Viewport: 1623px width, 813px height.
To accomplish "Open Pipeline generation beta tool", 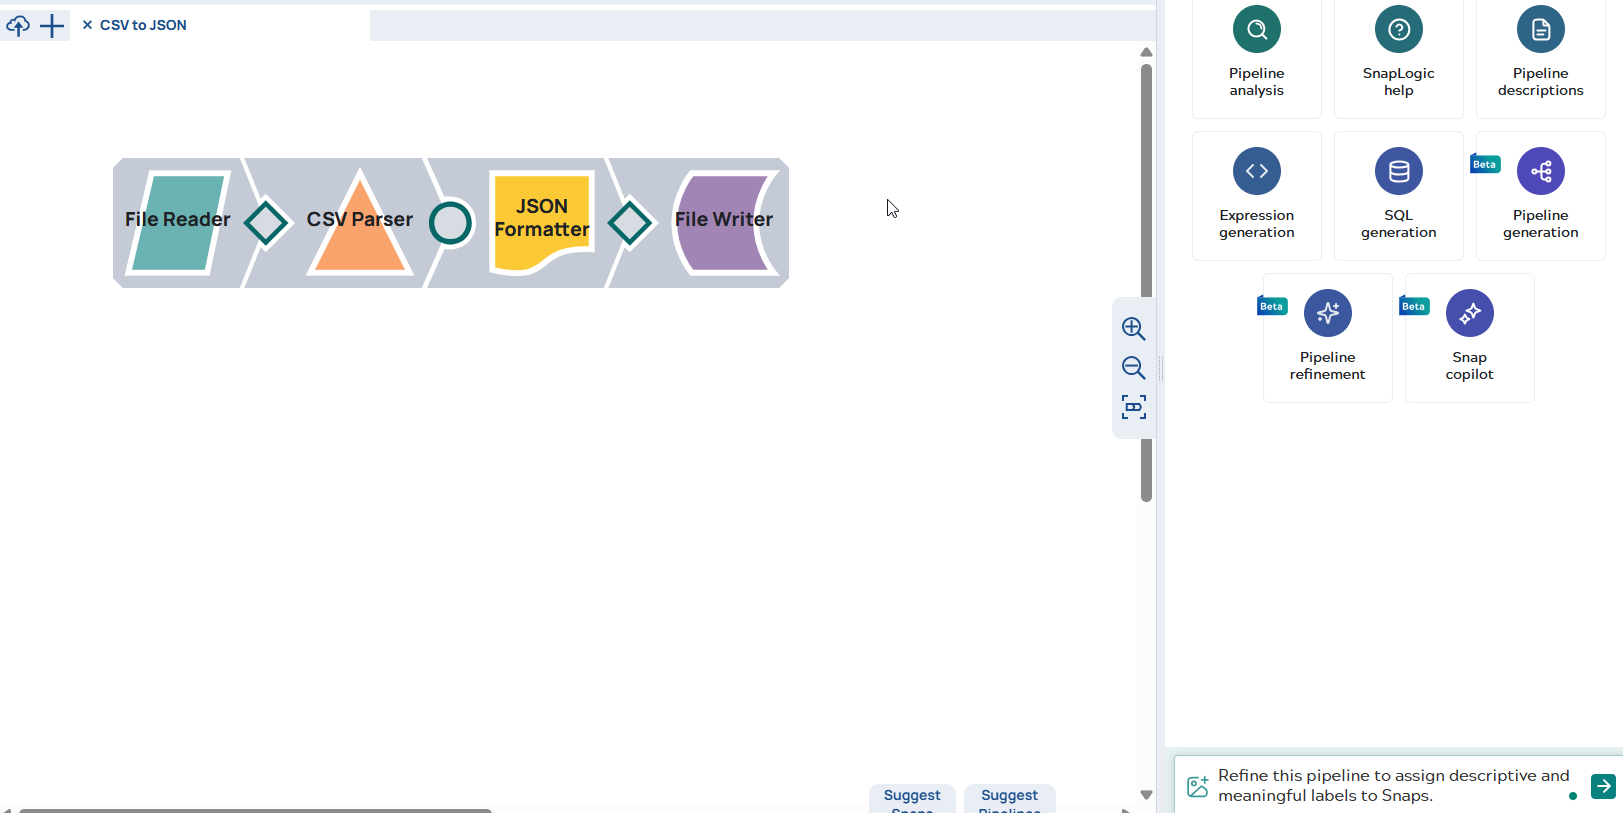I will click(x=1540, y=196).
